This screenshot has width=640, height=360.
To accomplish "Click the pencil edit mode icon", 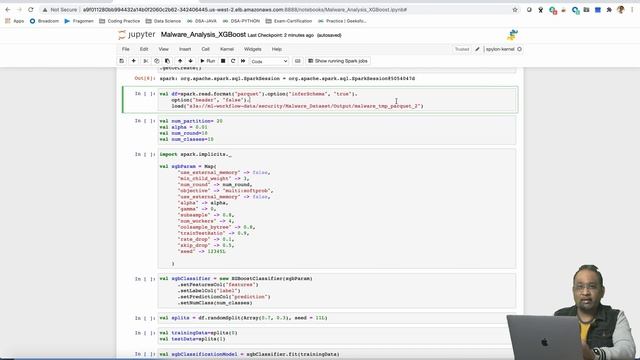I will 478,49.
